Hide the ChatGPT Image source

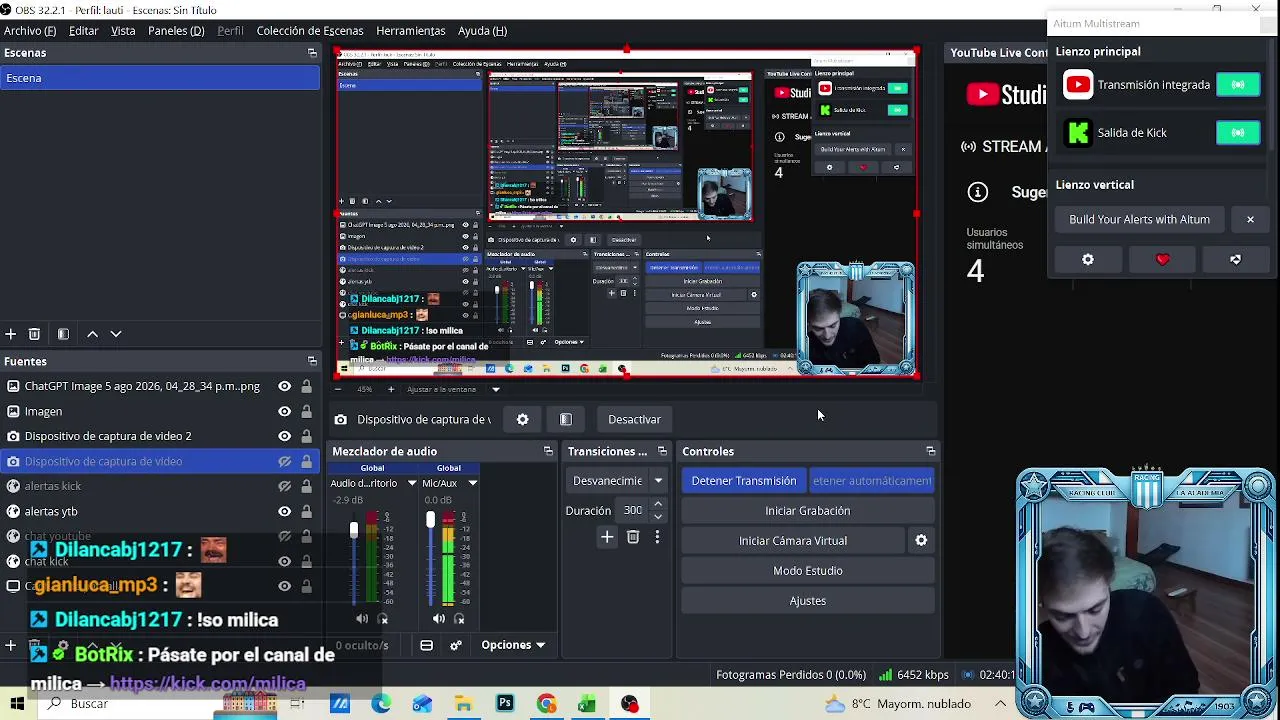click(285, 387)
